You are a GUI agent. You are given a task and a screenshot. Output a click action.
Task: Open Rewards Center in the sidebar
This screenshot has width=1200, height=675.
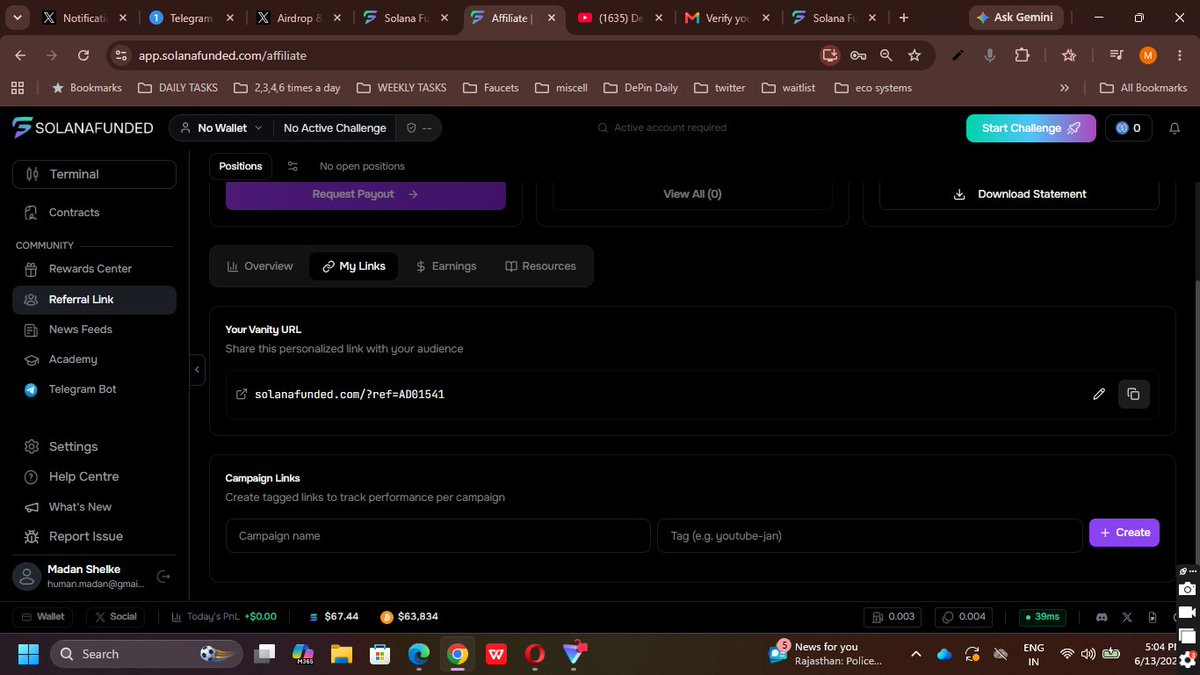coord(94,269)
